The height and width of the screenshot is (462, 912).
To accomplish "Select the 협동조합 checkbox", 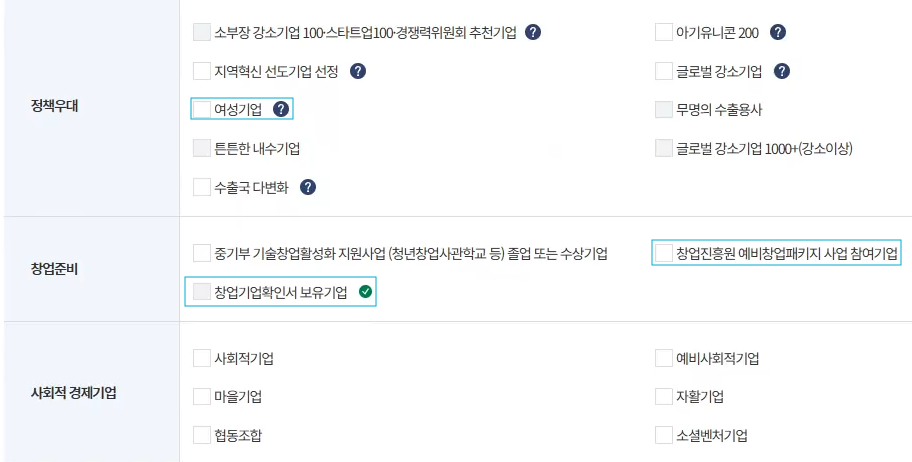I will 202,435.
